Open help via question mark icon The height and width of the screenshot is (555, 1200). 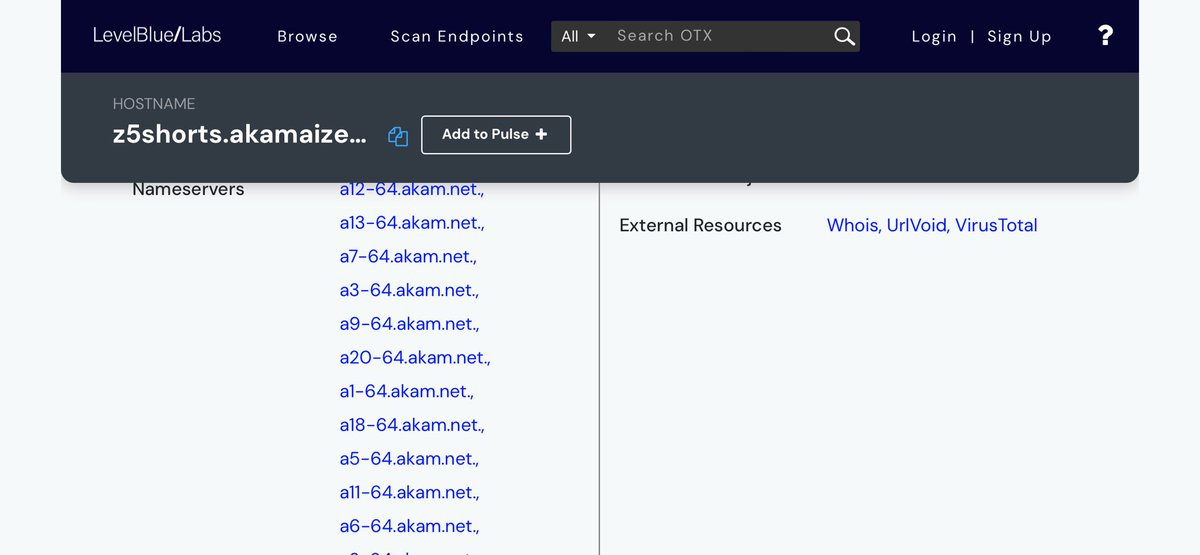[x=1105, y=36]
